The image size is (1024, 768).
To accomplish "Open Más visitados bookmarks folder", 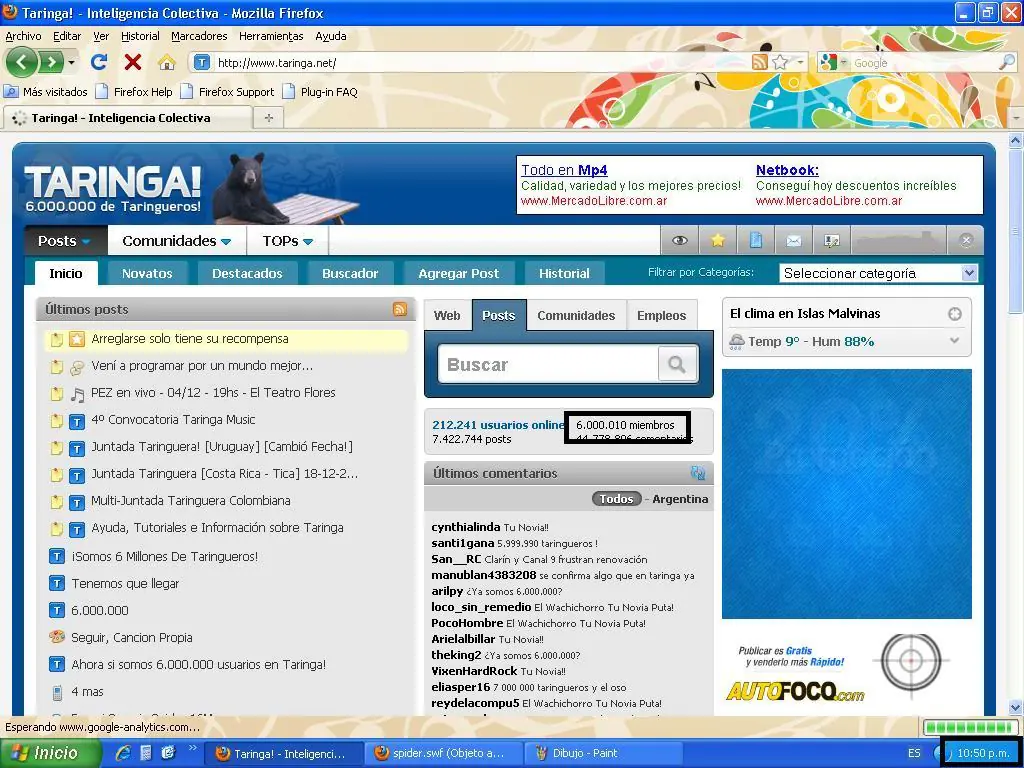I will (x=46, y=91).
